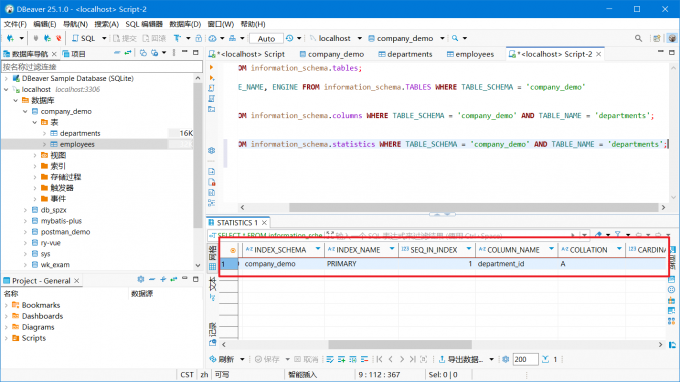
Task: Collapse the localhost connection node
Action: [6, 89]
